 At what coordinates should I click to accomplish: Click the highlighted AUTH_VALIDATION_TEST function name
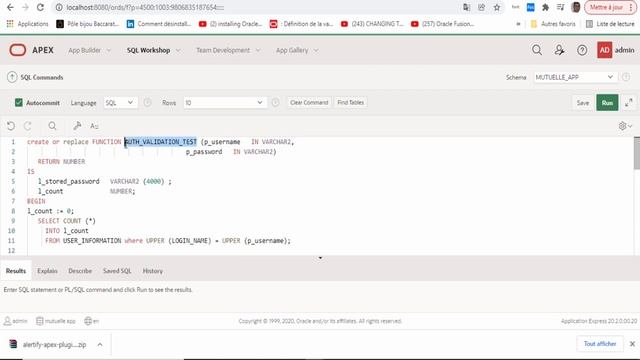(160, 142)
